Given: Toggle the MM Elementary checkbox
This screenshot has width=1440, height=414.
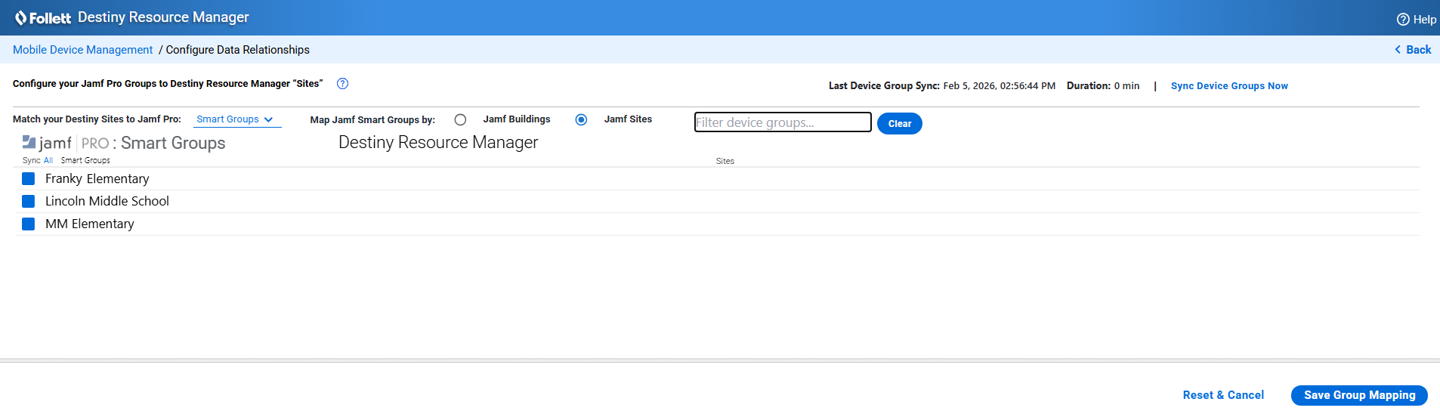Looking at the screenshot, I should [28, 224].
